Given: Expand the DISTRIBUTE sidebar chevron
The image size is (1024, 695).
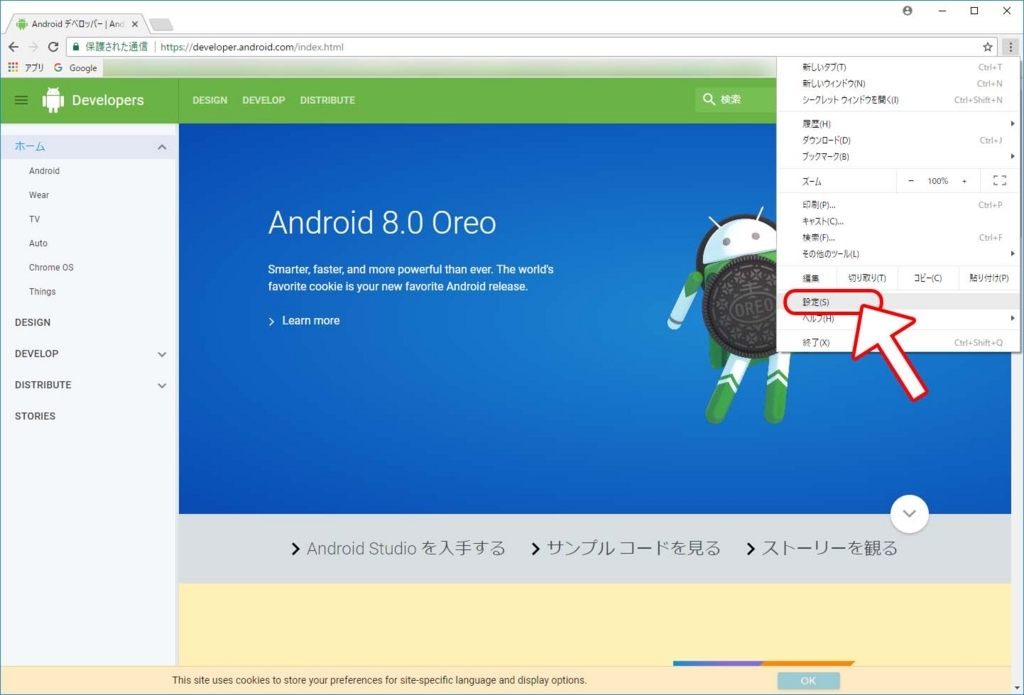Looking at the screenshot, I should tap(162, 385).
